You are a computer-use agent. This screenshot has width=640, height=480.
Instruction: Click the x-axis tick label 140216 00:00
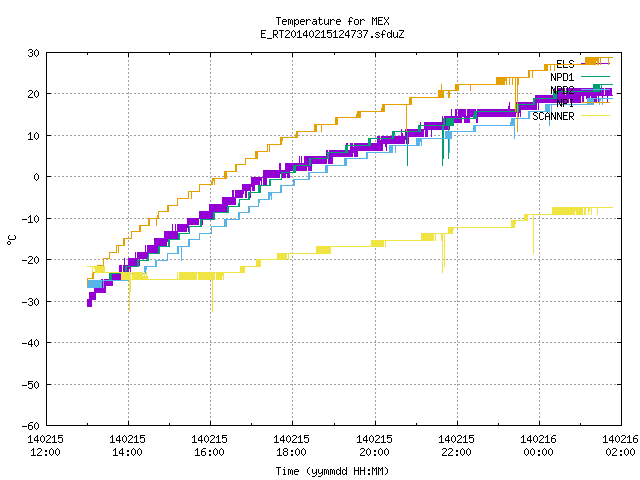coord(538,446)
